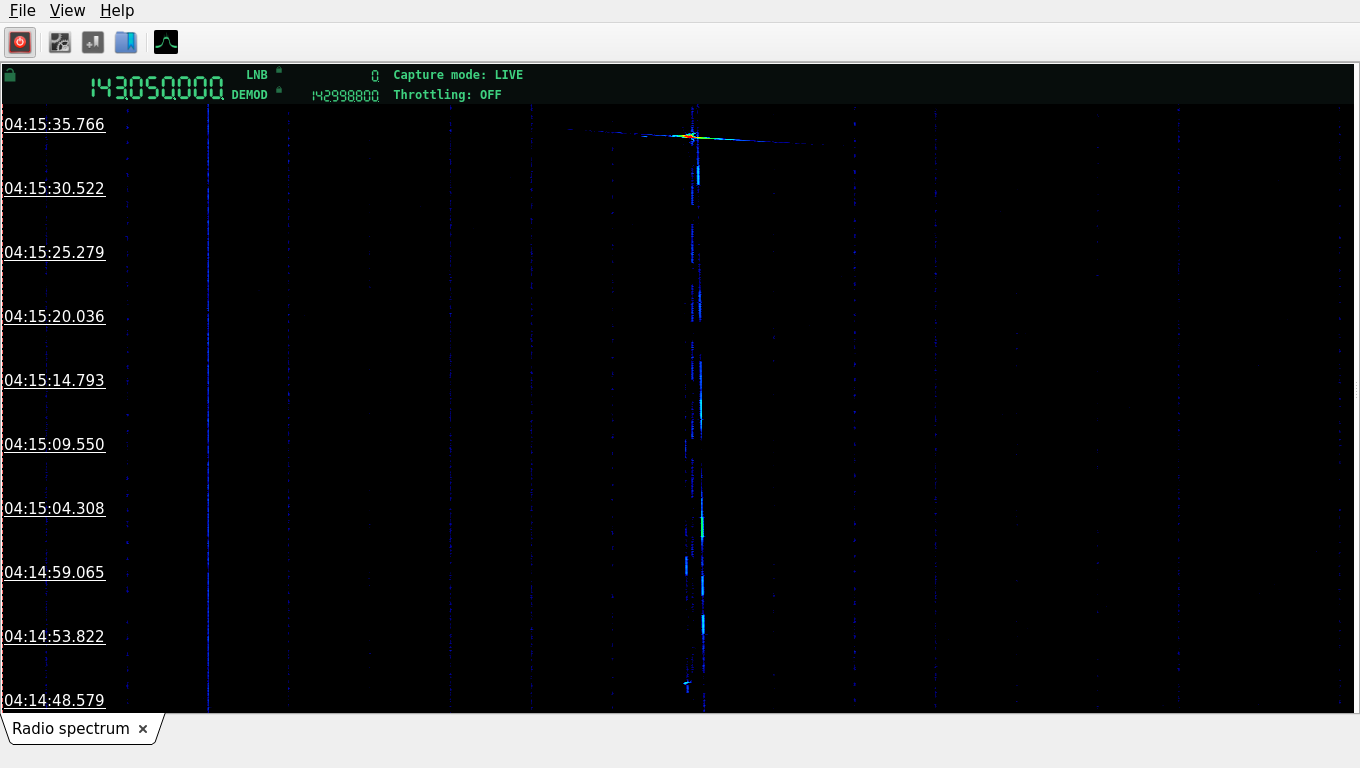Open the bookmark manager book icon
The image size is (1360, 768).
coord(126,42)
